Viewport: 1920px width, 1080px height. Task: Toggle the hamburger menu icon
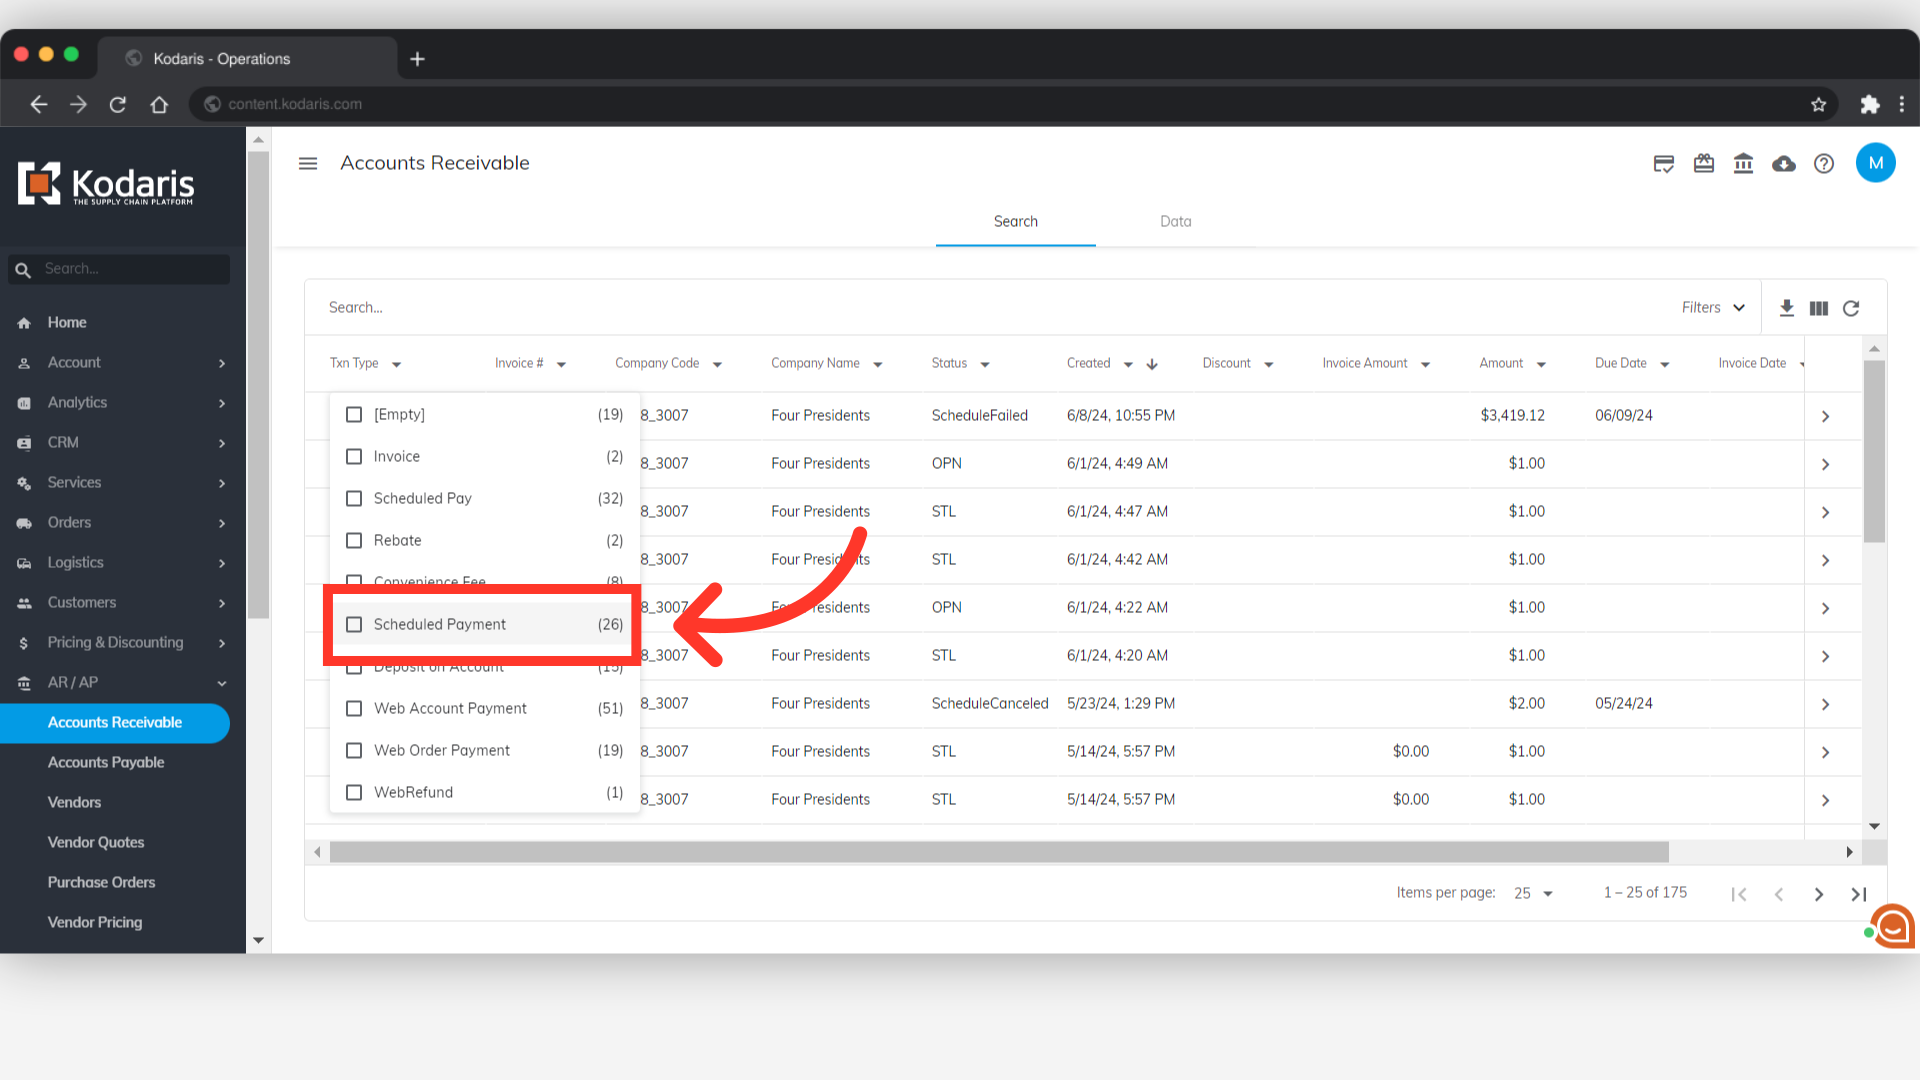[x=308, y=163]
